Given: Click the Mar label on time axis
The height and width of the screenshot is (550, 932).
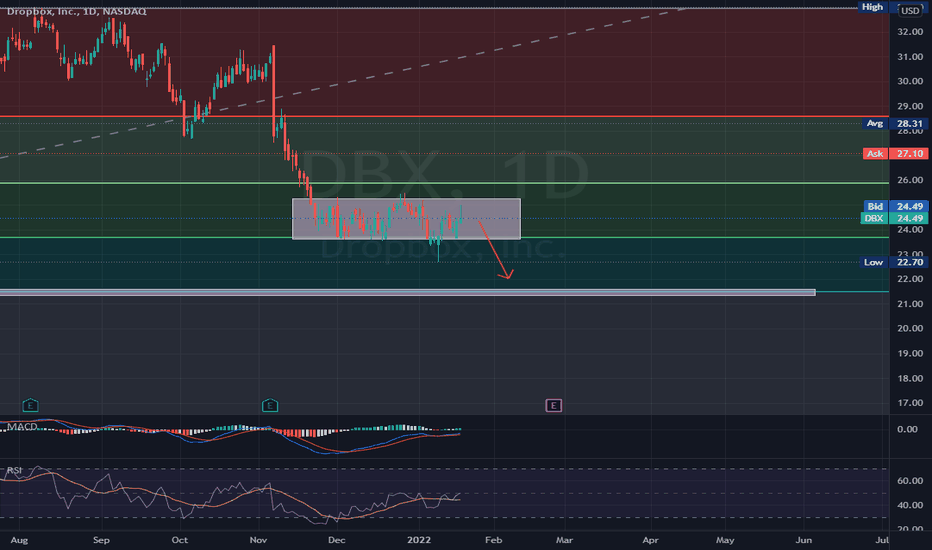Looking at the screenshot, I should tap(564, 540).
